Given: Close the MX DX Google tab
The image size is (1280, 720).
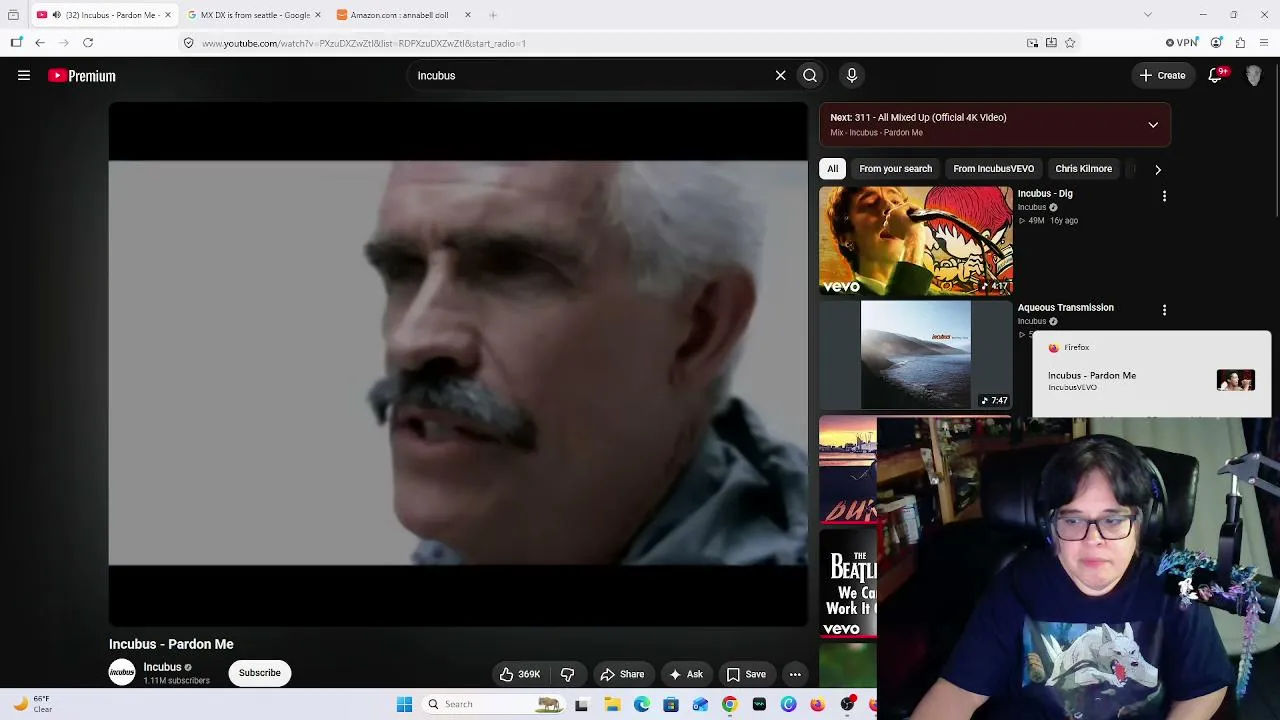Looking at the screenshot, I should tap(318, 15).
